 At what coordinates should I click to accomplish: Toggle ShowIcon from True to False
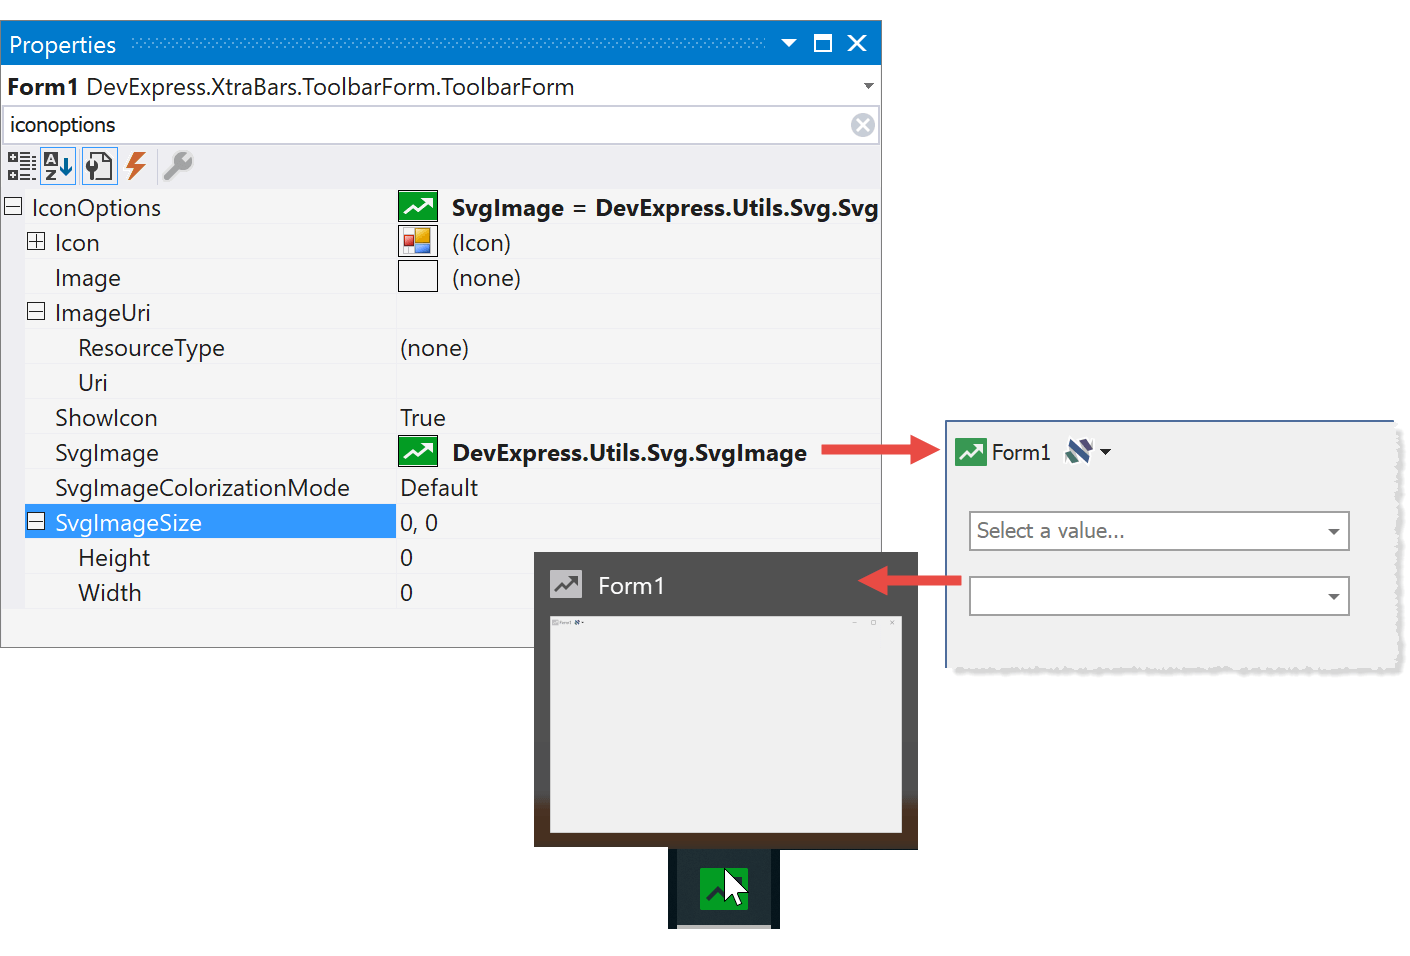click(423, 417)
